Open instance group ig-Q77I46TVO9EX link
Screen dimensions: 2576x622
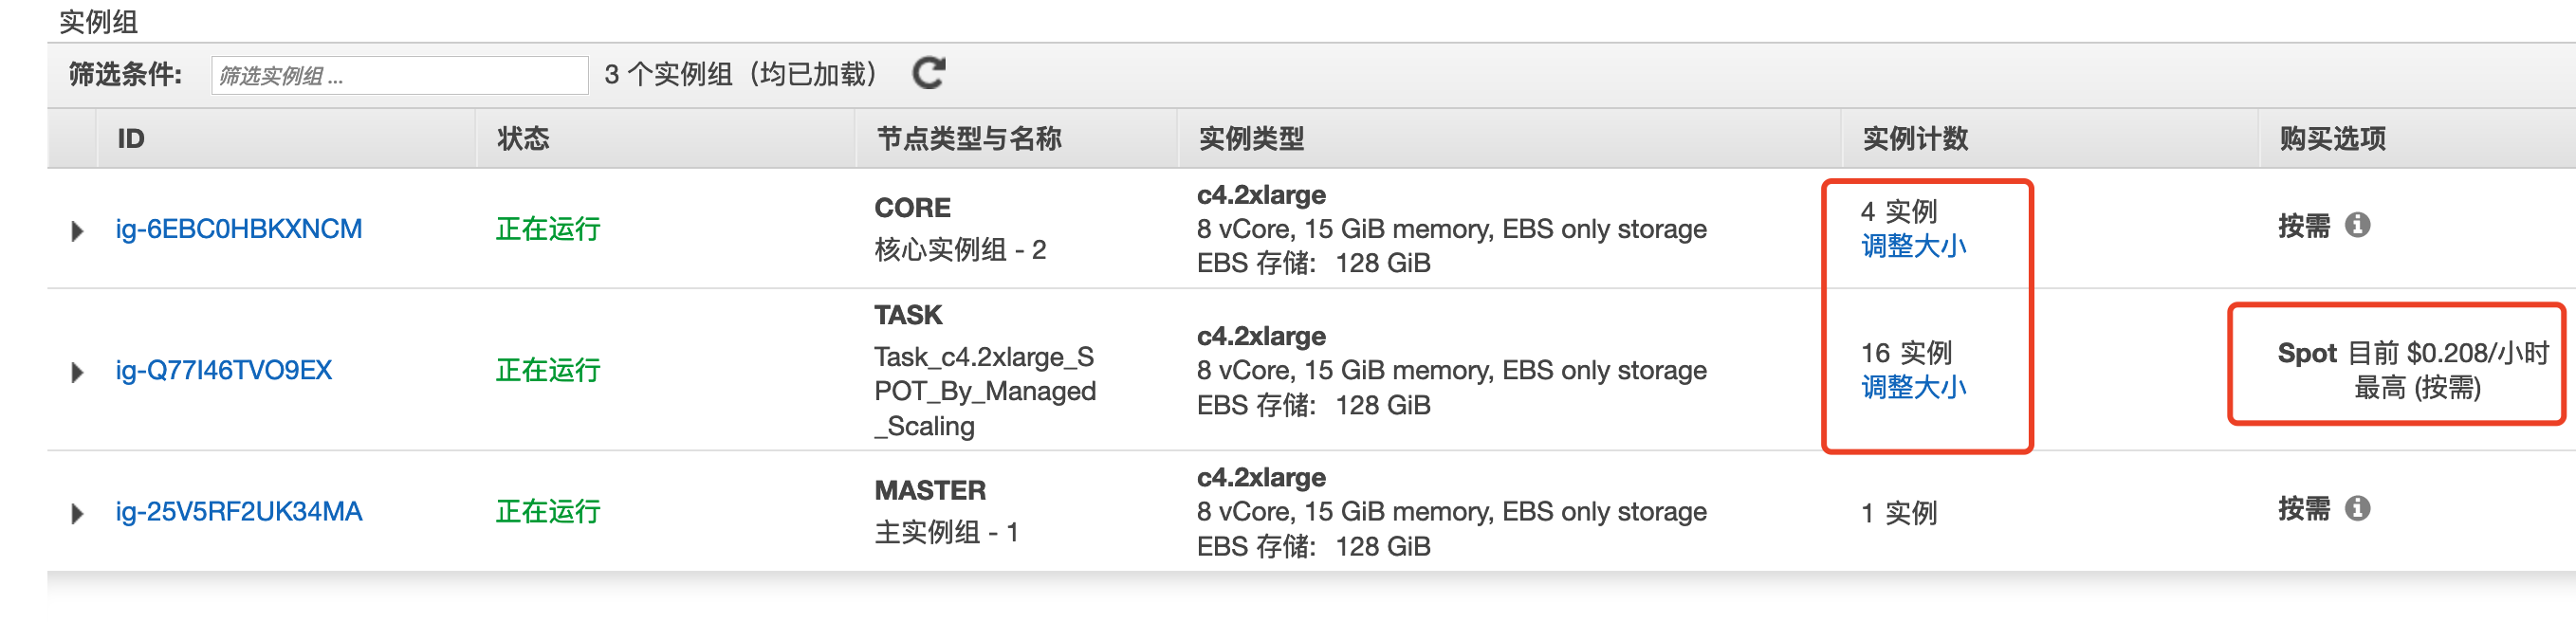[x=223, y=371]
